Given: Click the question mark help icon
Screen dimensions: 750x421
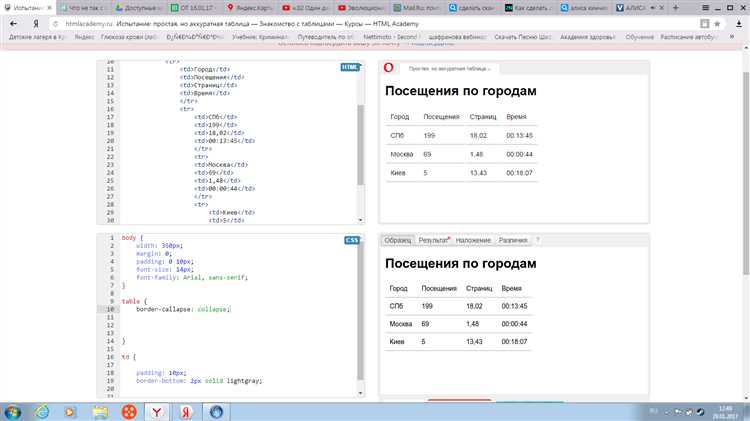Looking at the screenshot, I should click(x=537, y=240).
